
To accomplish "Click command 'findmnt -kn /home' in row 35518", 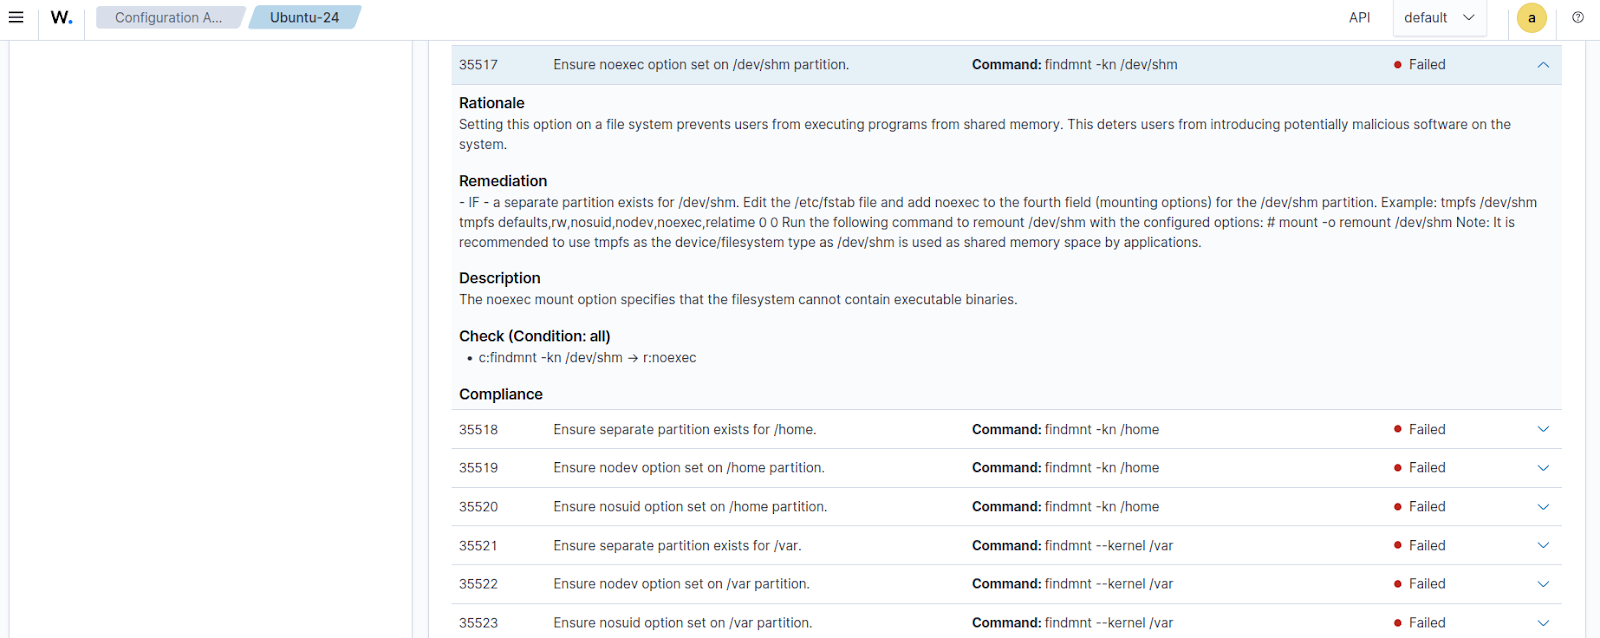I will 1102,430.
